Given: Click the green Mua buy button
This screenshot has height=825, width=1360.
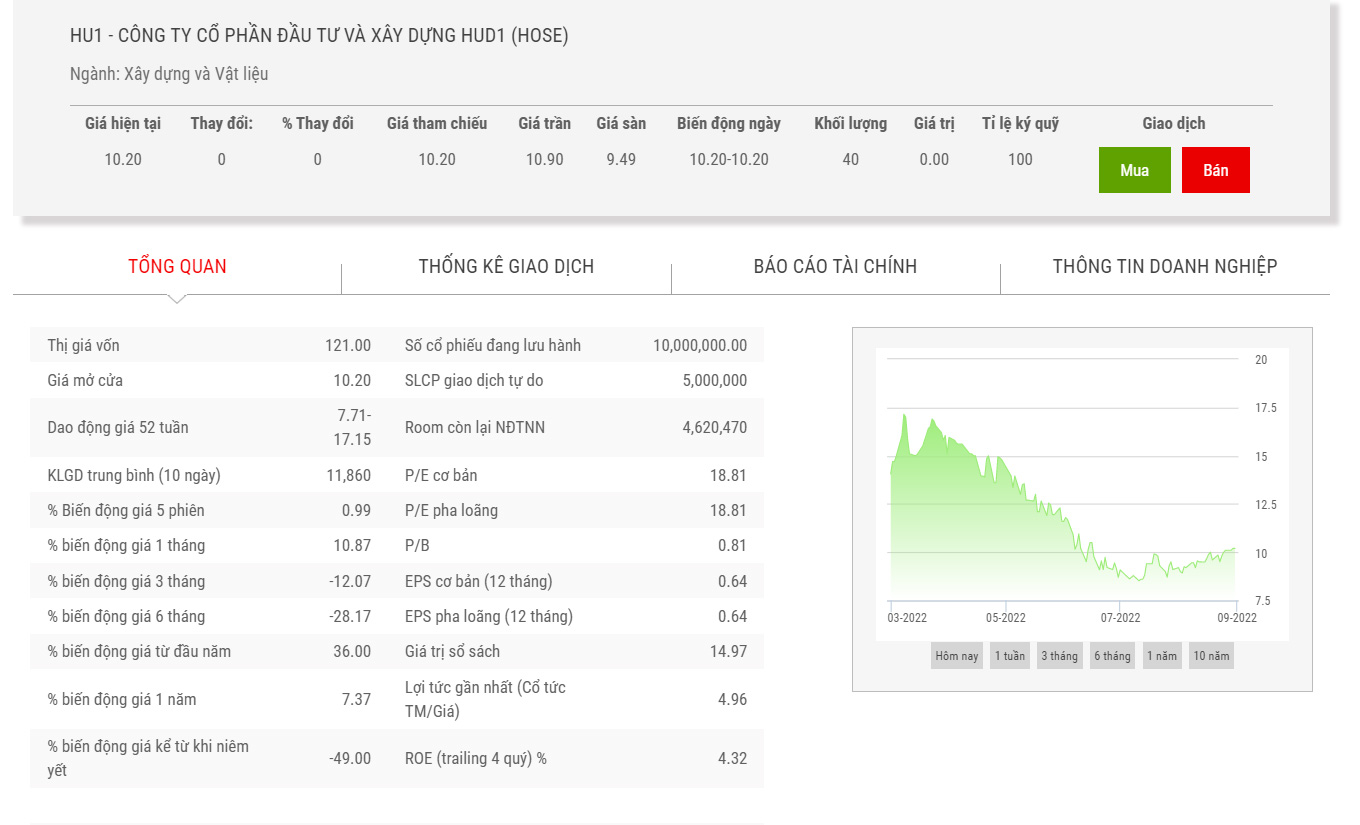Looking at the screenshot, I should (x=1134, y=170).
